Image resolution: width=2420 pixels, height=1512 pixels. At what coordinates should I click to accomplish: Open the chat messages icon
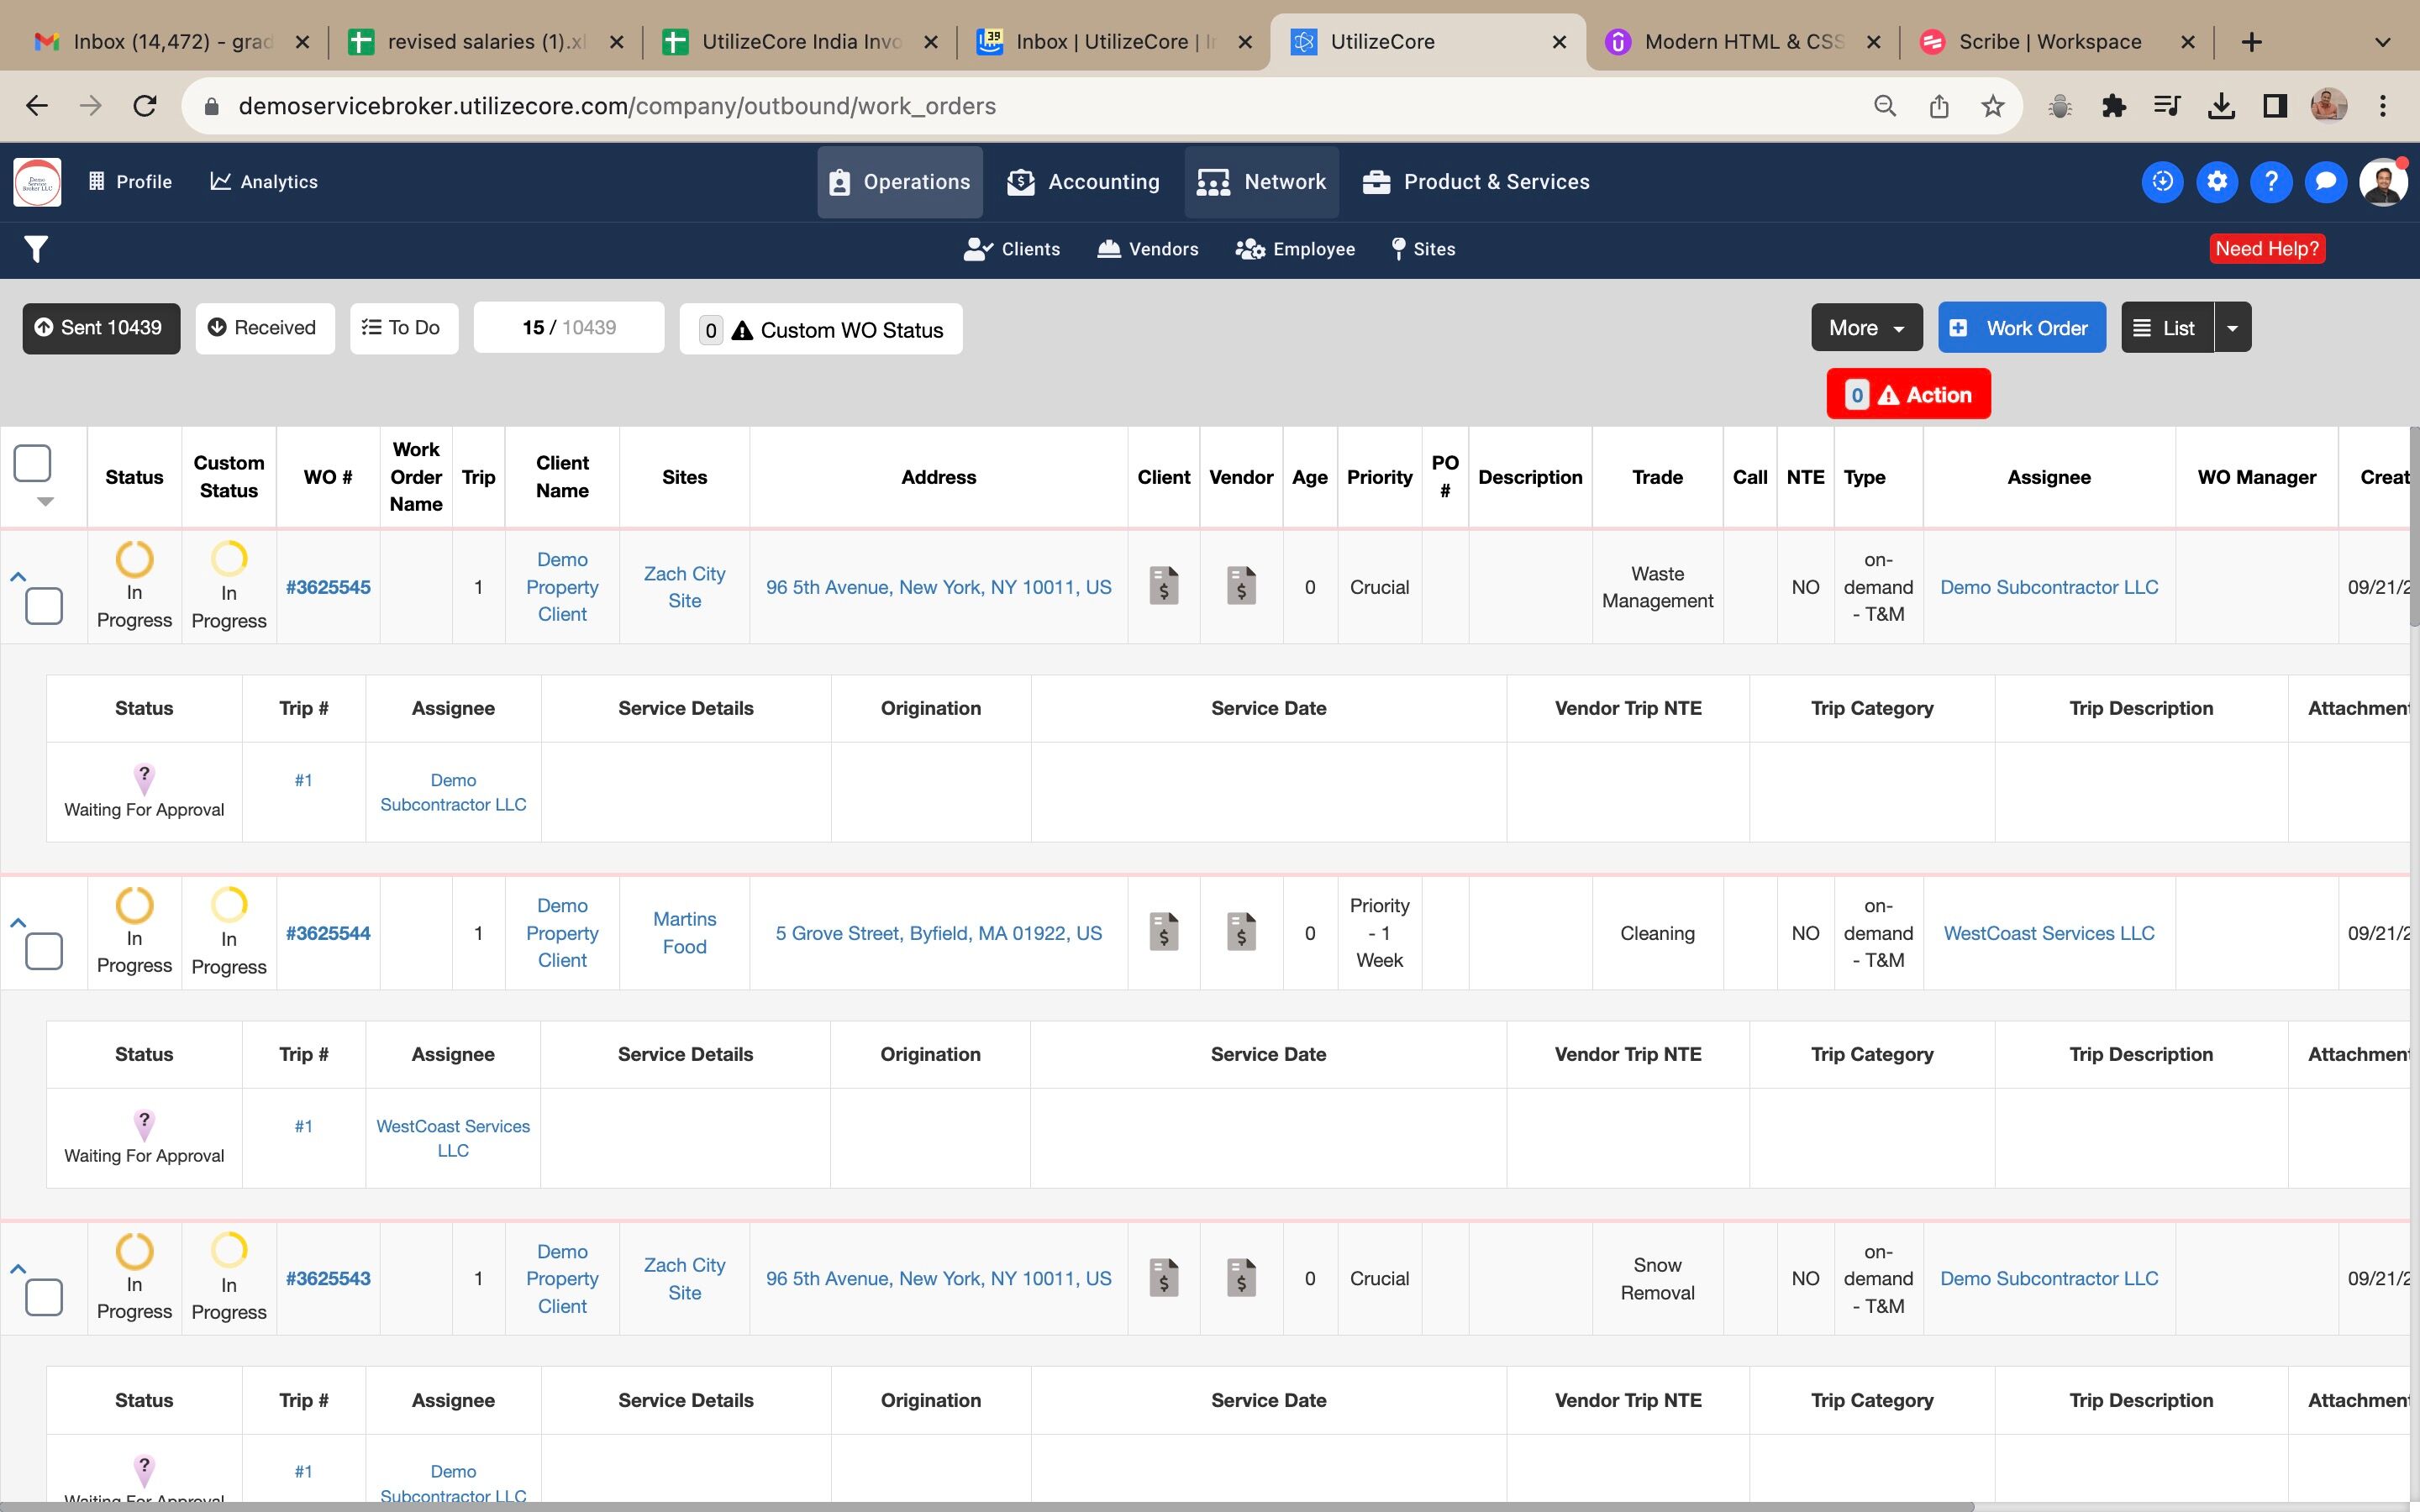[x=2325, y=182]
